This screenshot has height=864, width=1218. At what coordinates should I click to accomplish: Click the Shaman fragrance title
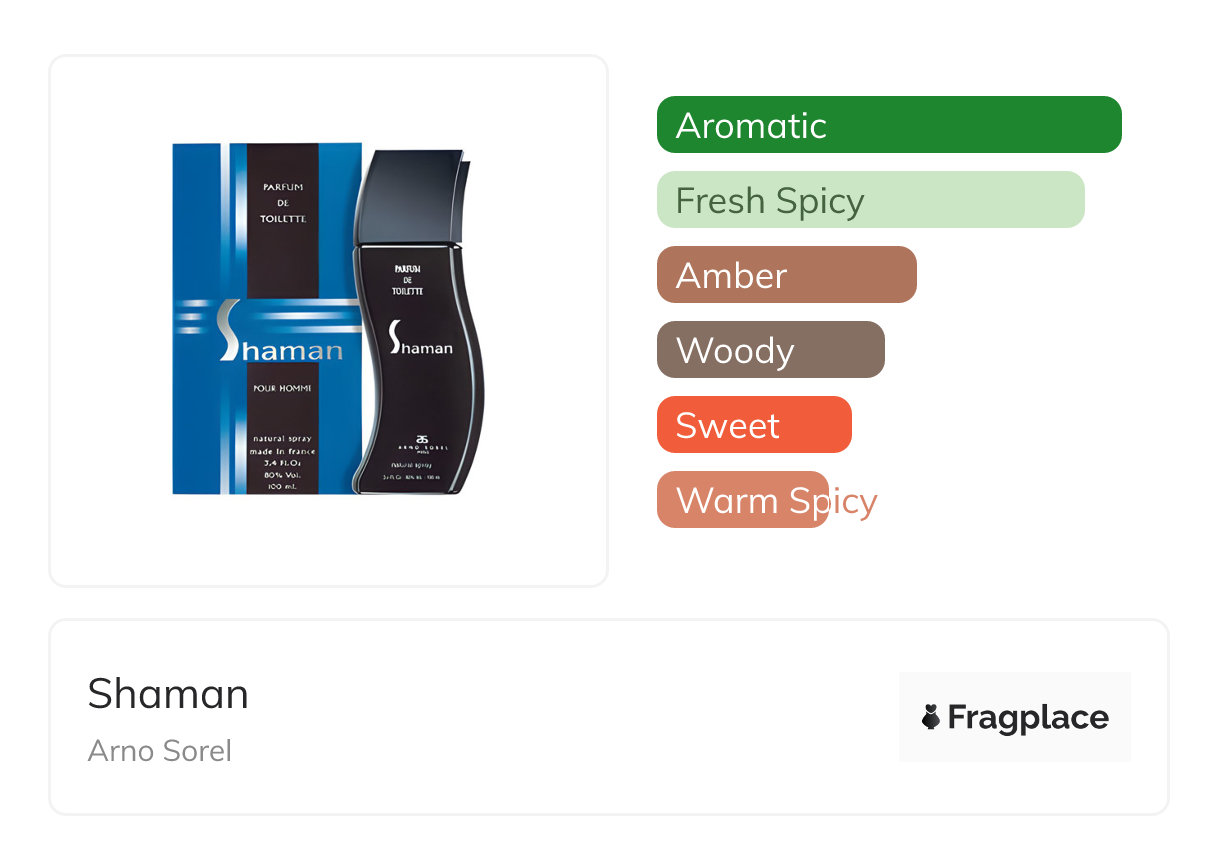tap(168, 693)
